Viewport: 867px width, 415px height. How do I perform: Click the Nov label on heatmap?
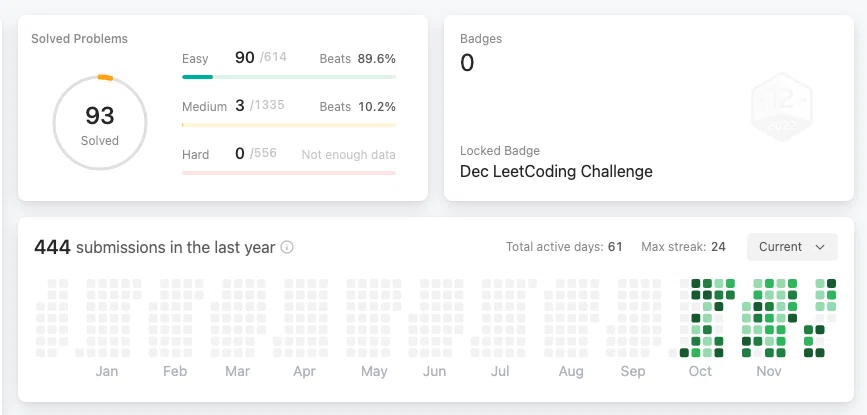(769, 371)
